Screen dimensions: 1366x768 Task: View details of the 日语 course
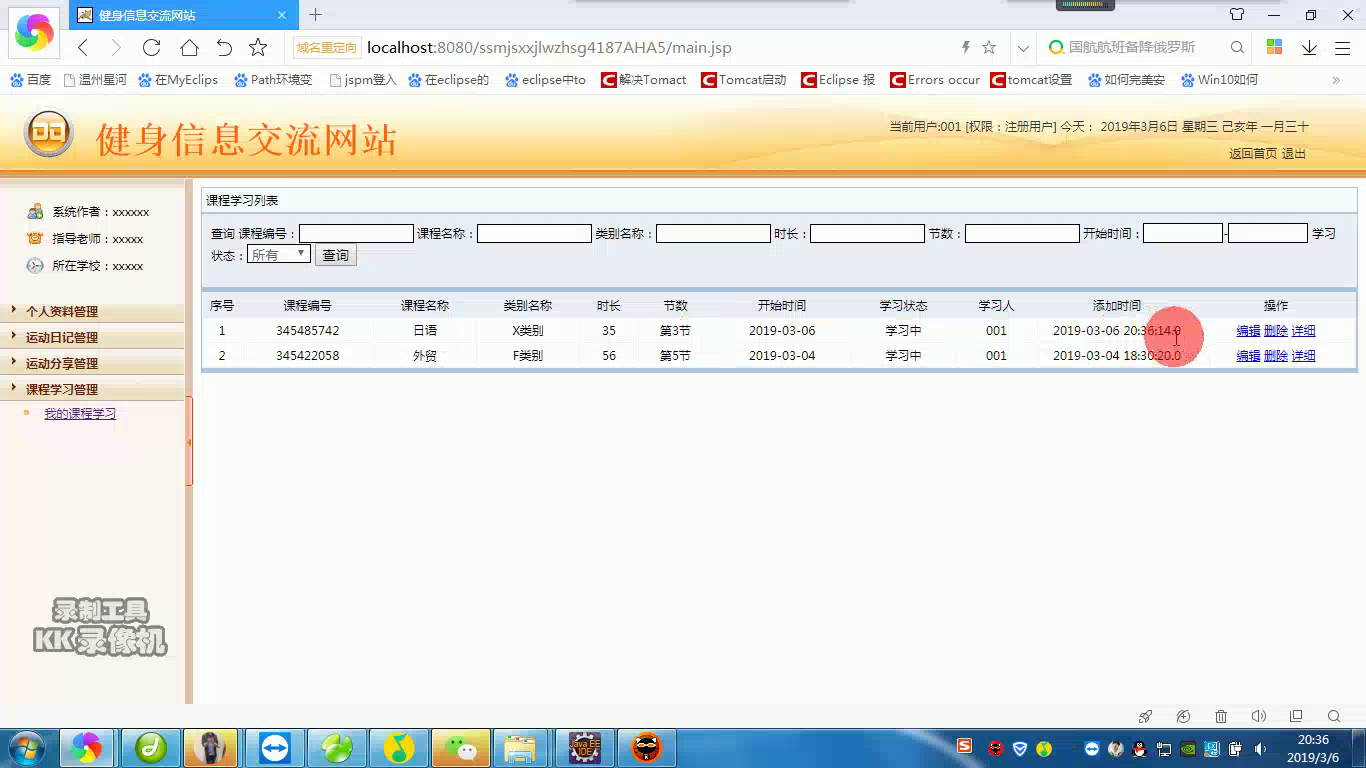click(x=1303, y=331)
